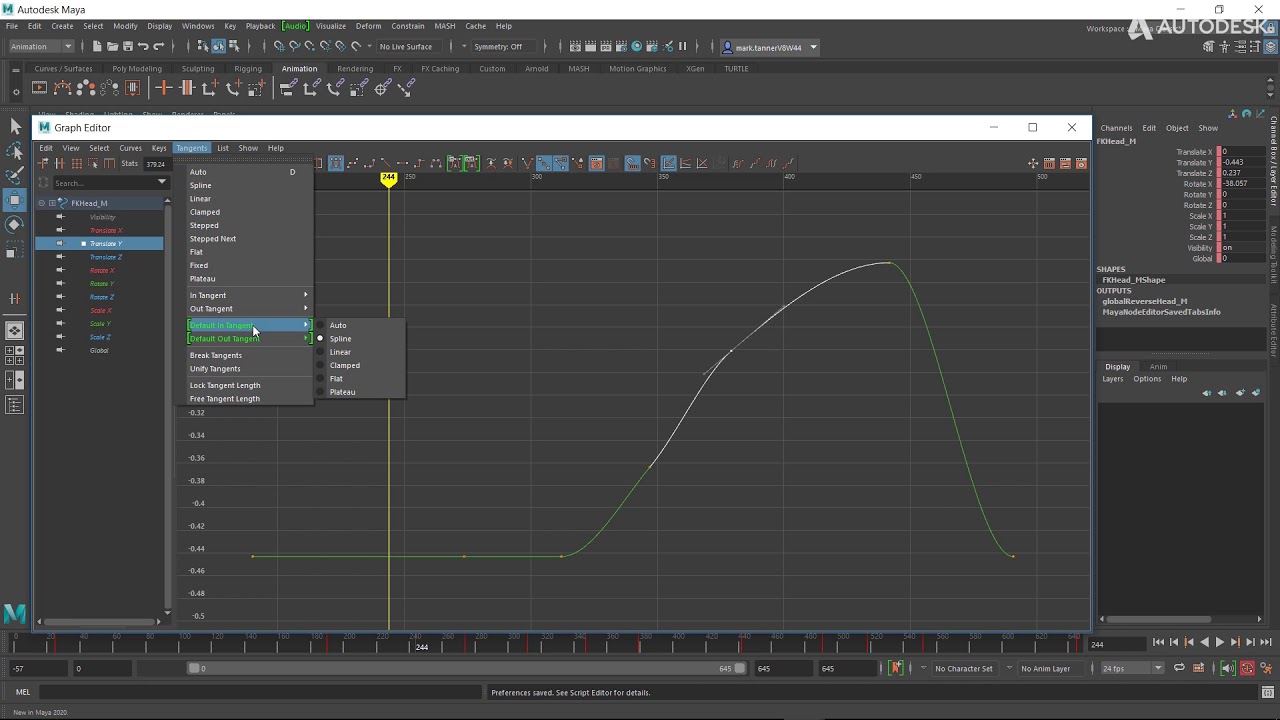Launch Playblast from the Animation shelf
The image size is (1280, 720).
point(40,88)
